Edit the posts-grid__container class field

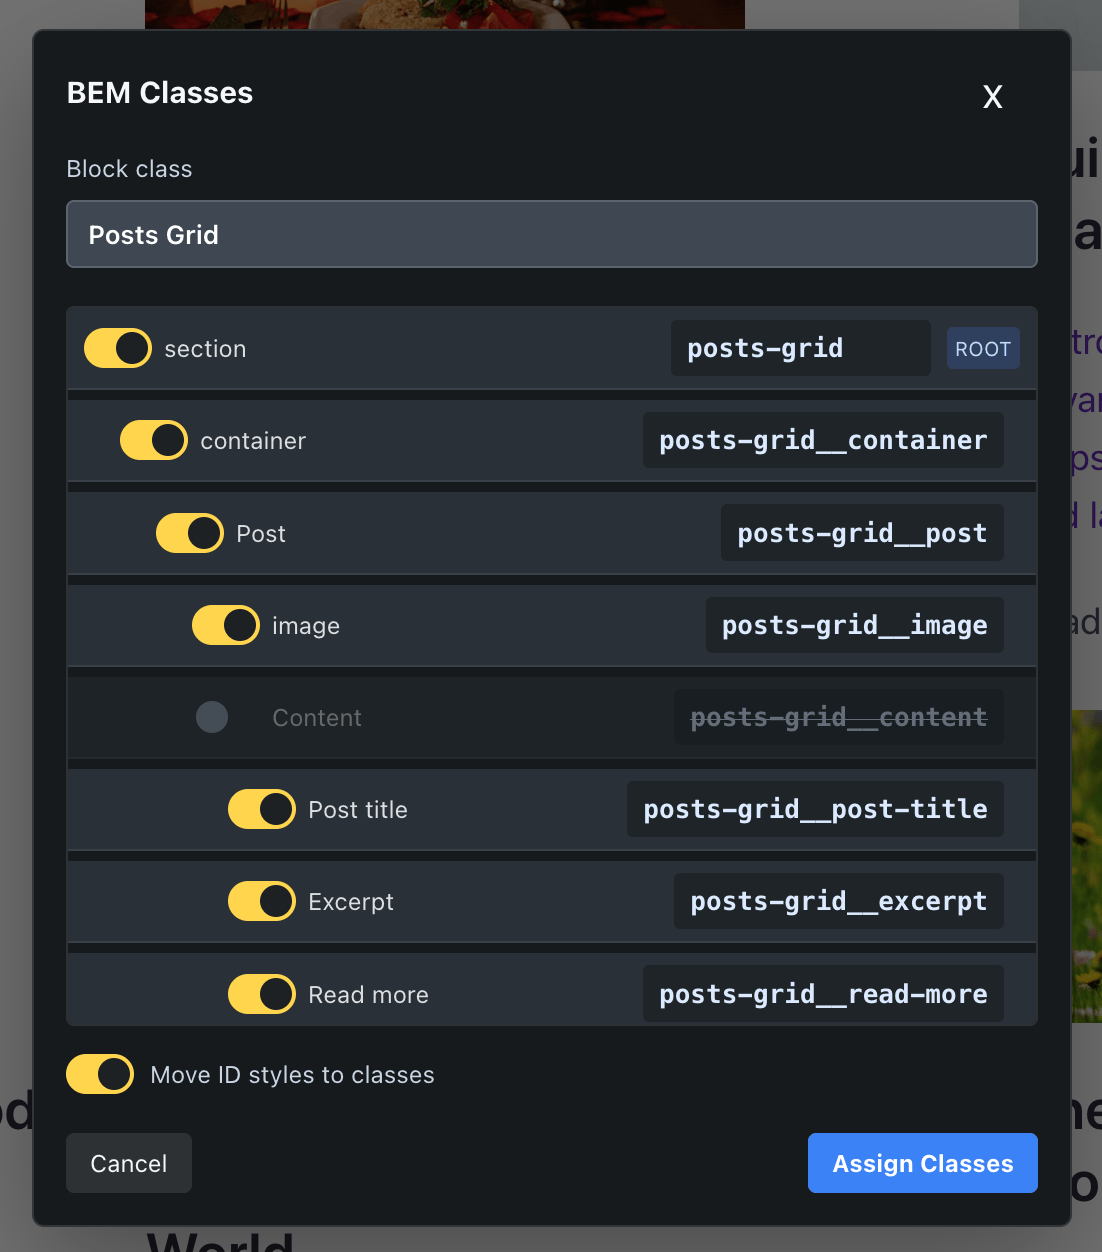pos(823,440)
